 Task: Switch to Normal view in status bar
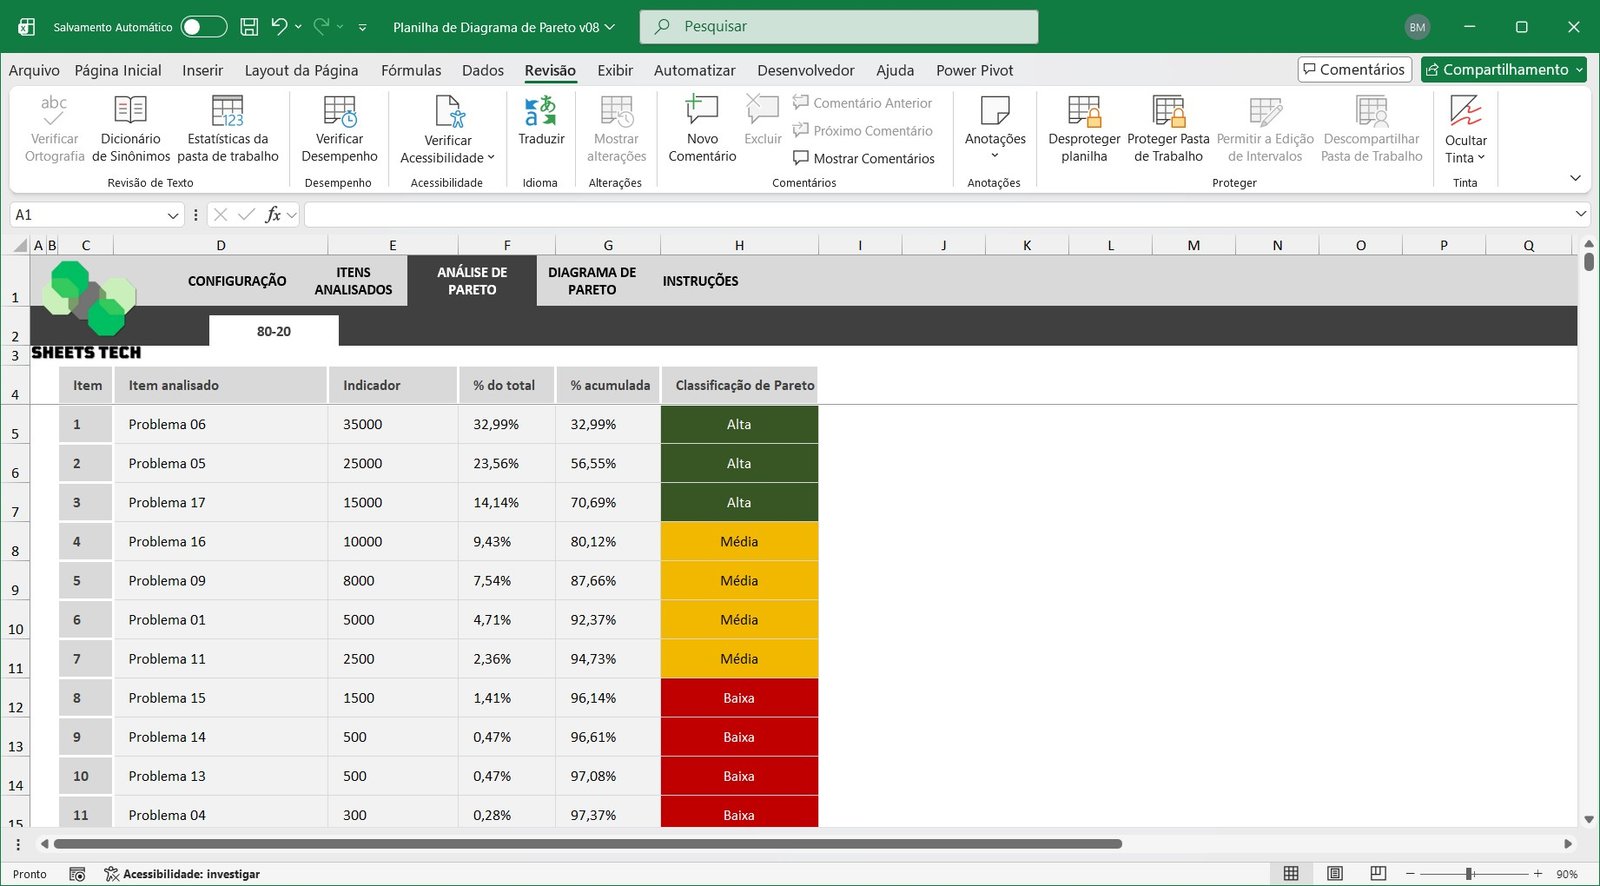1291,874
